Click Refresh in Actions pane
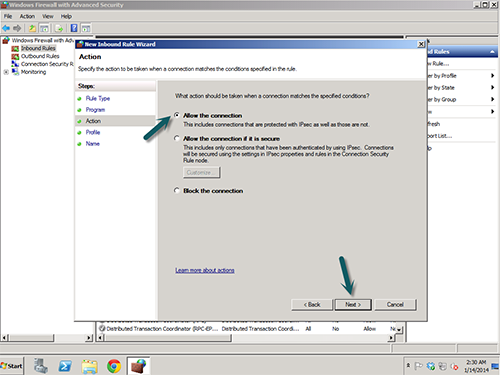The image size is (500, 375). tap(434, 124)
